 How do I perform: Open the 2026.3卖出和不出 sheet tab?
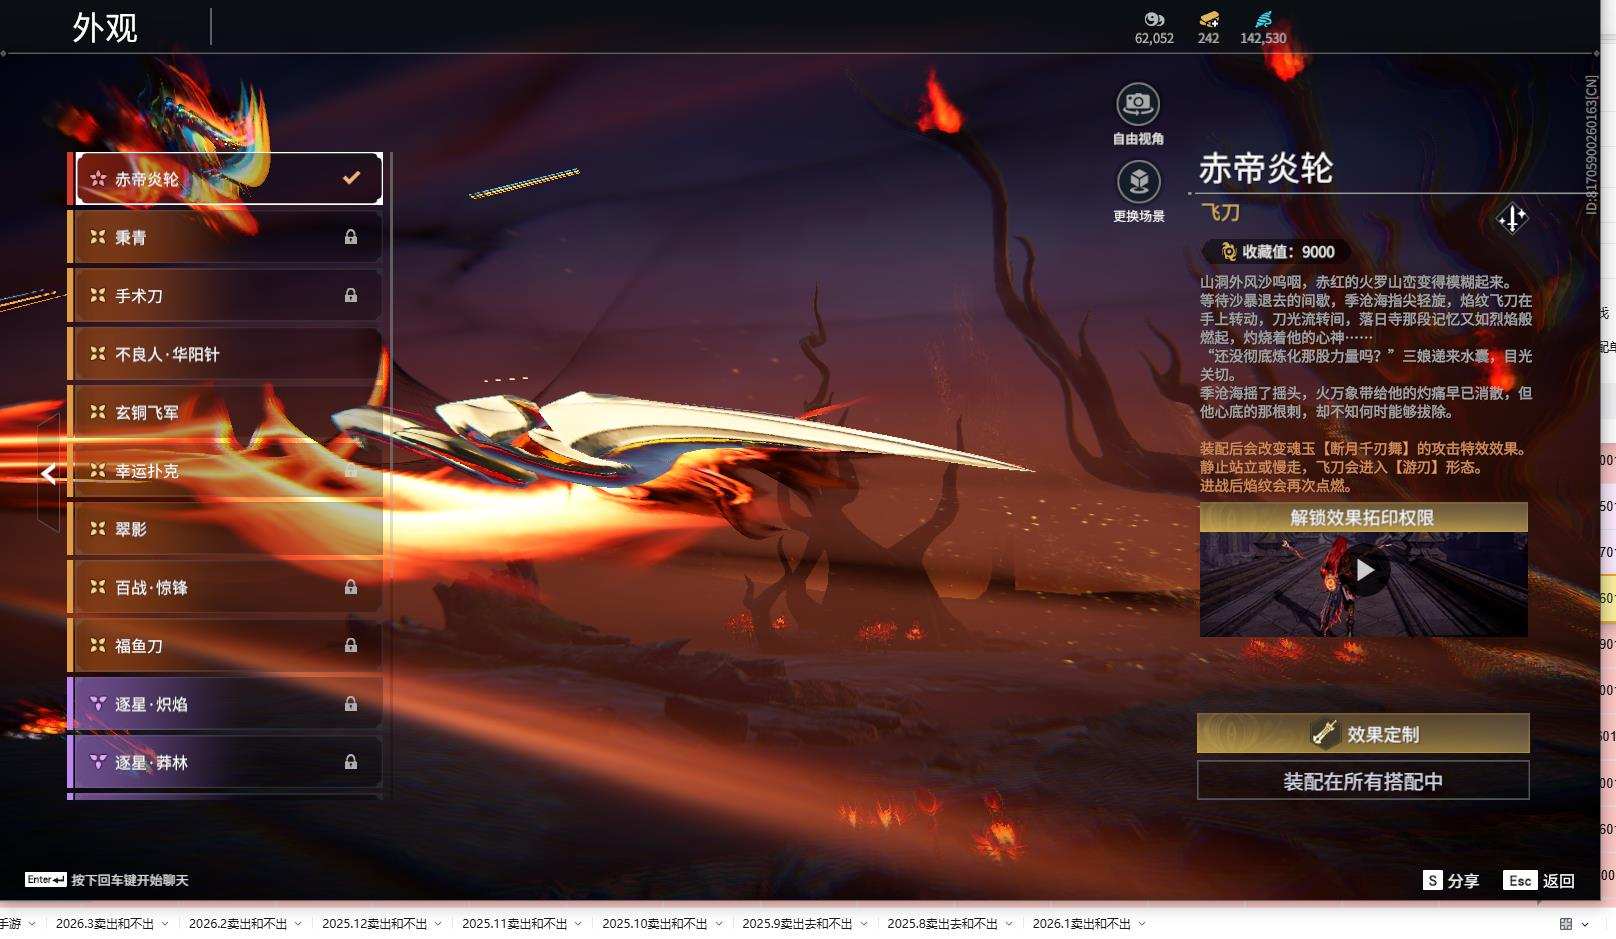[x=105, y=924]
